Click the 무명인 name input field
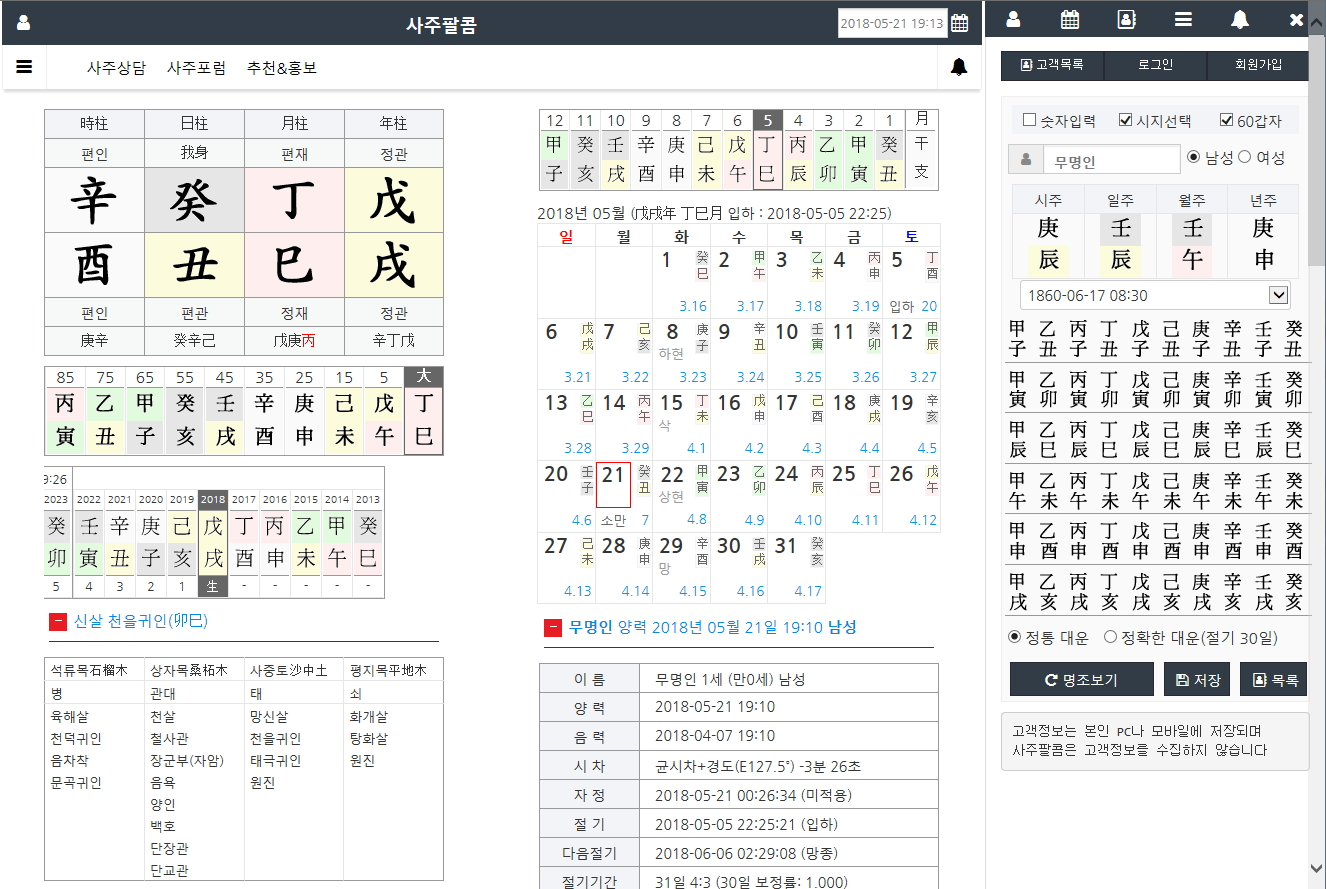Viewport: 1326px width, 889px height. tap(1110, 160)
